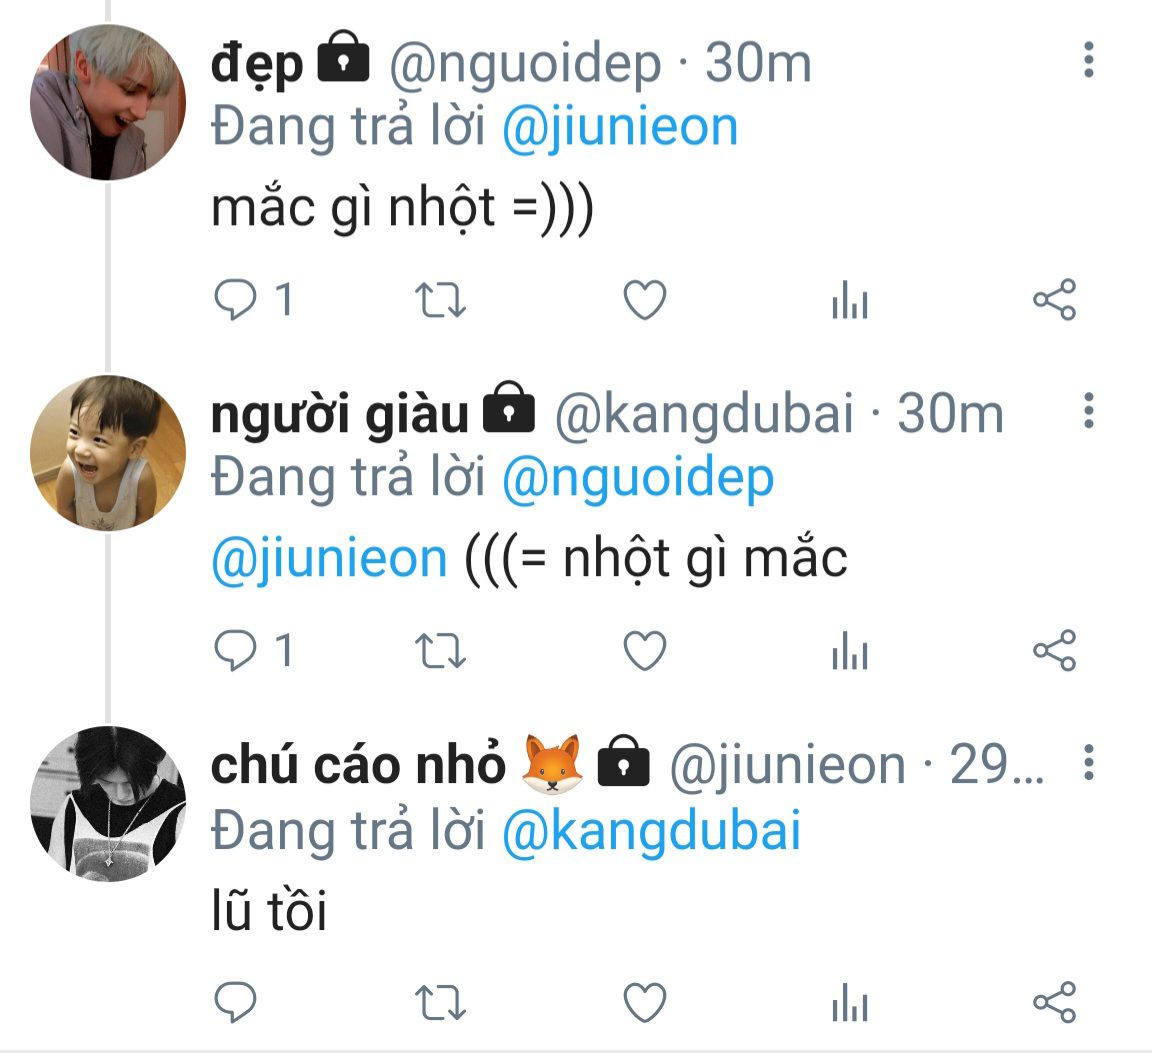Open more options for chú cáo nhỏ's tweet

click(x=1089, y=764)
